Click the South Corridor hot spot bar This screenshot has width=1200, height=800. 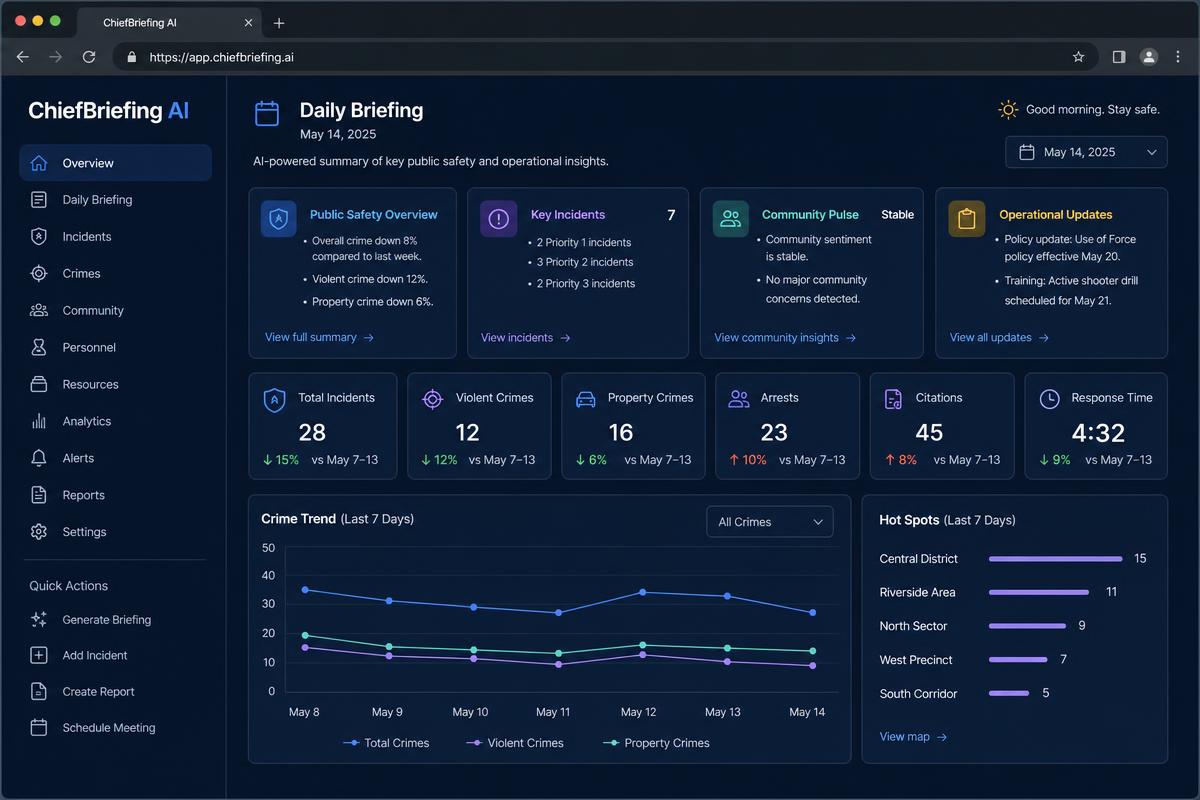(x=1009, y=693)
